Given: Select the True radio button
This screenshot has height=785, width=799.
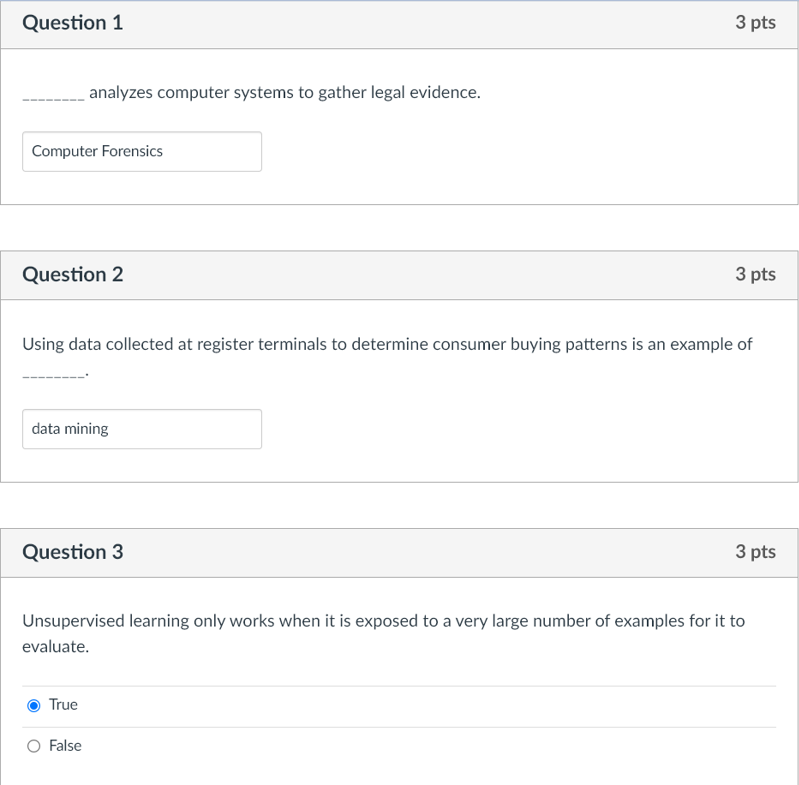Looking at the screenshot, I should tap(34, 705).
